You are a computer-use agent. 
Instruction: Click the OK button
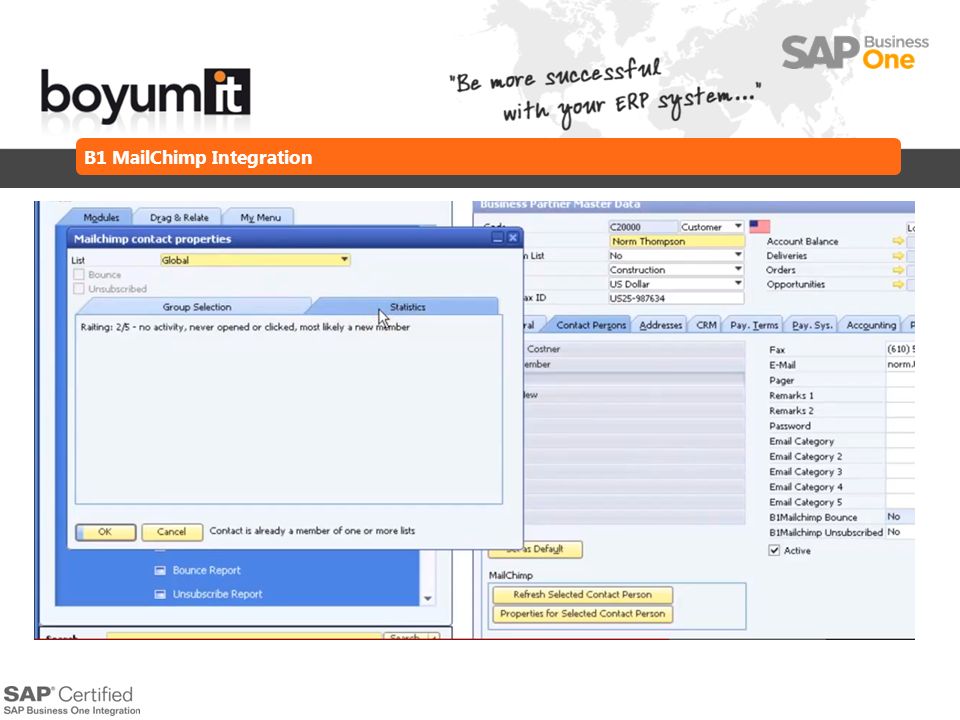(x=105, y=531)
